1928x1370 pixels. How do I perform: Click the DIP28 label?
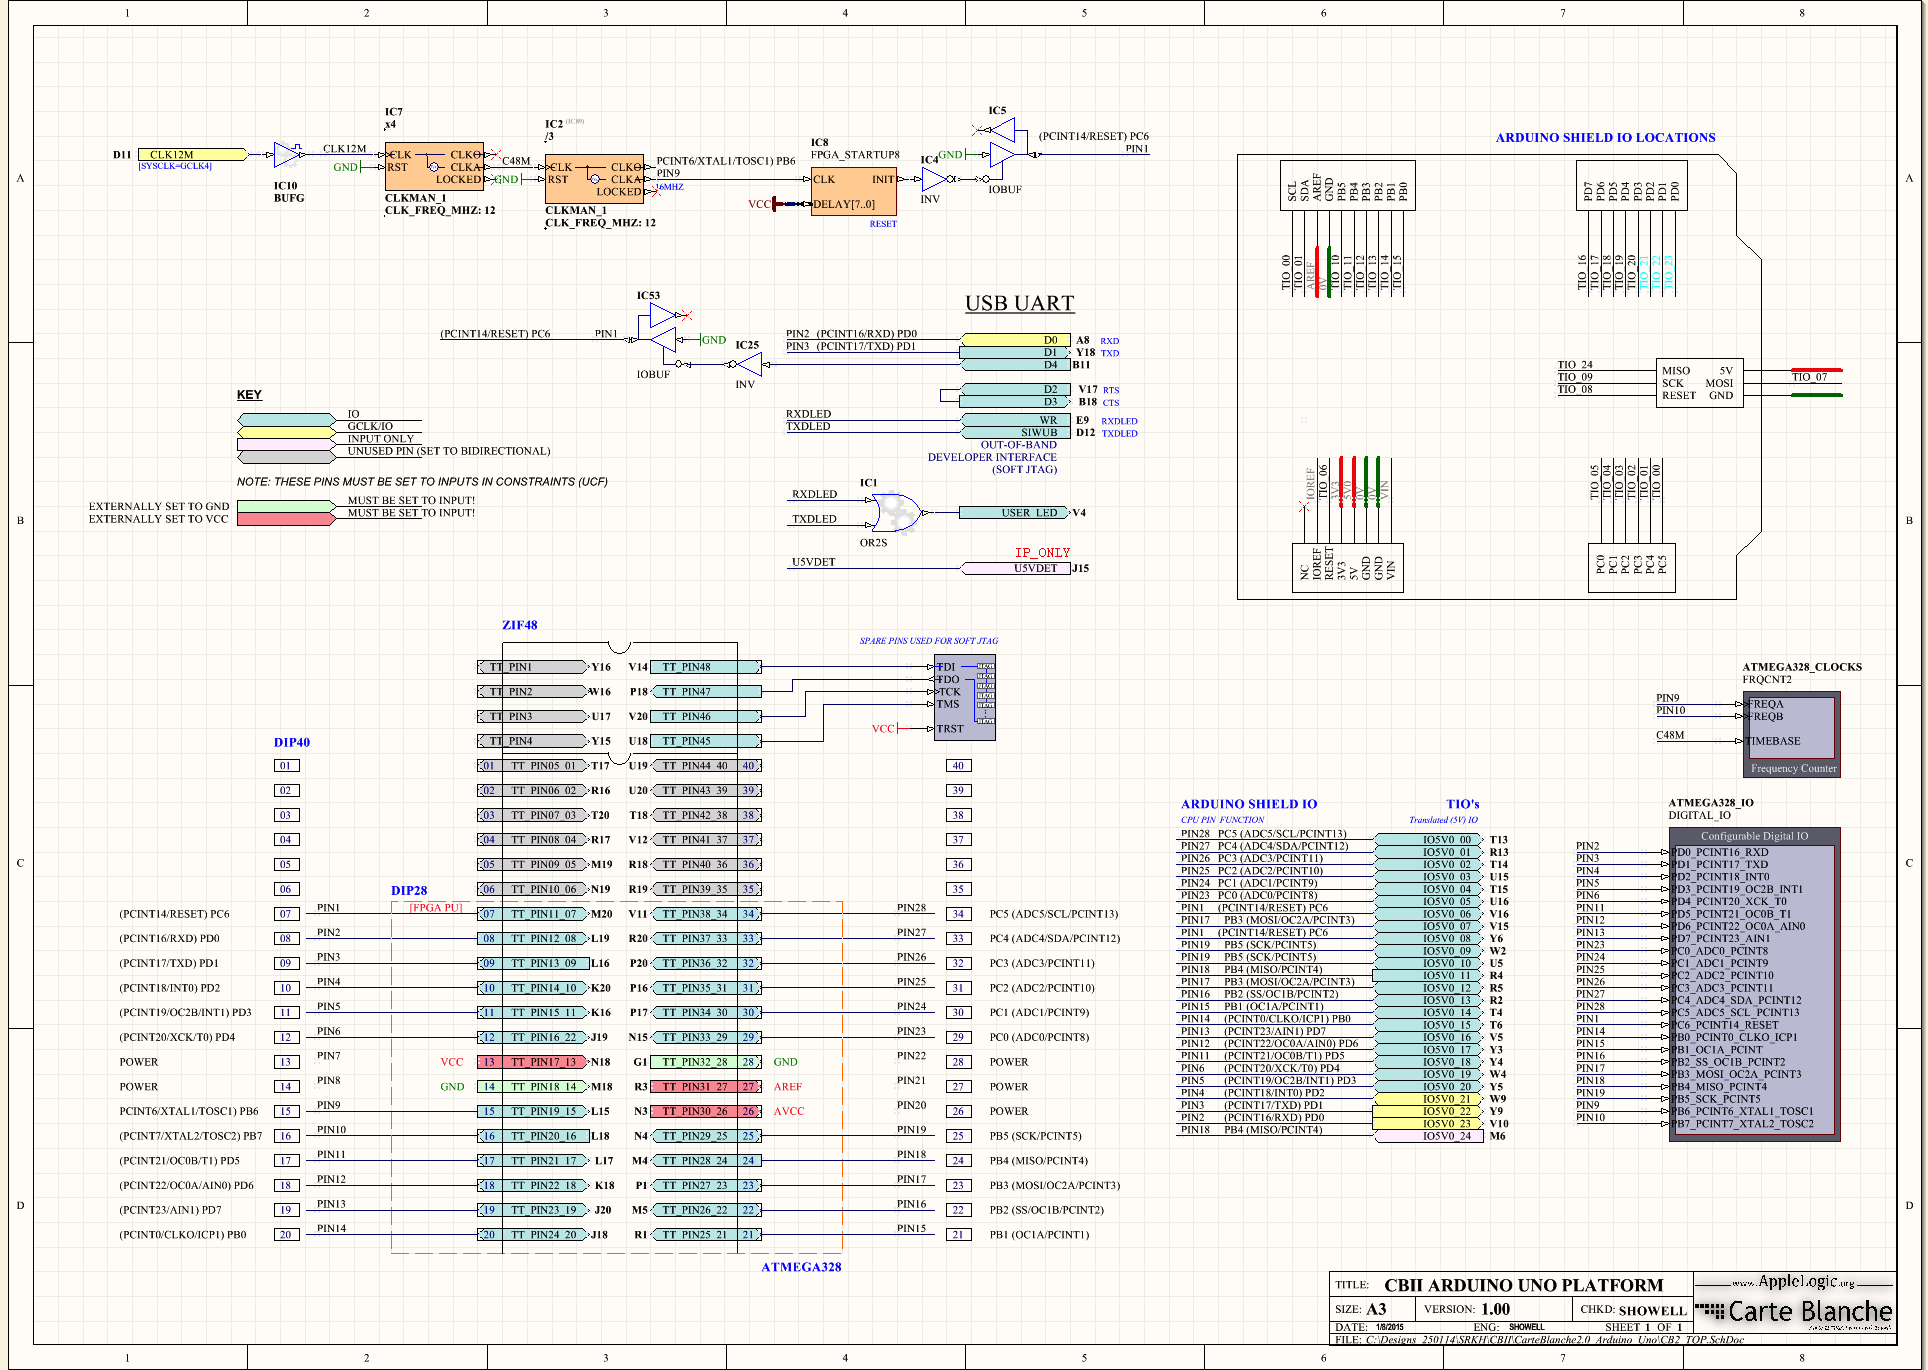pyautogui.click(x=409, y=890)
